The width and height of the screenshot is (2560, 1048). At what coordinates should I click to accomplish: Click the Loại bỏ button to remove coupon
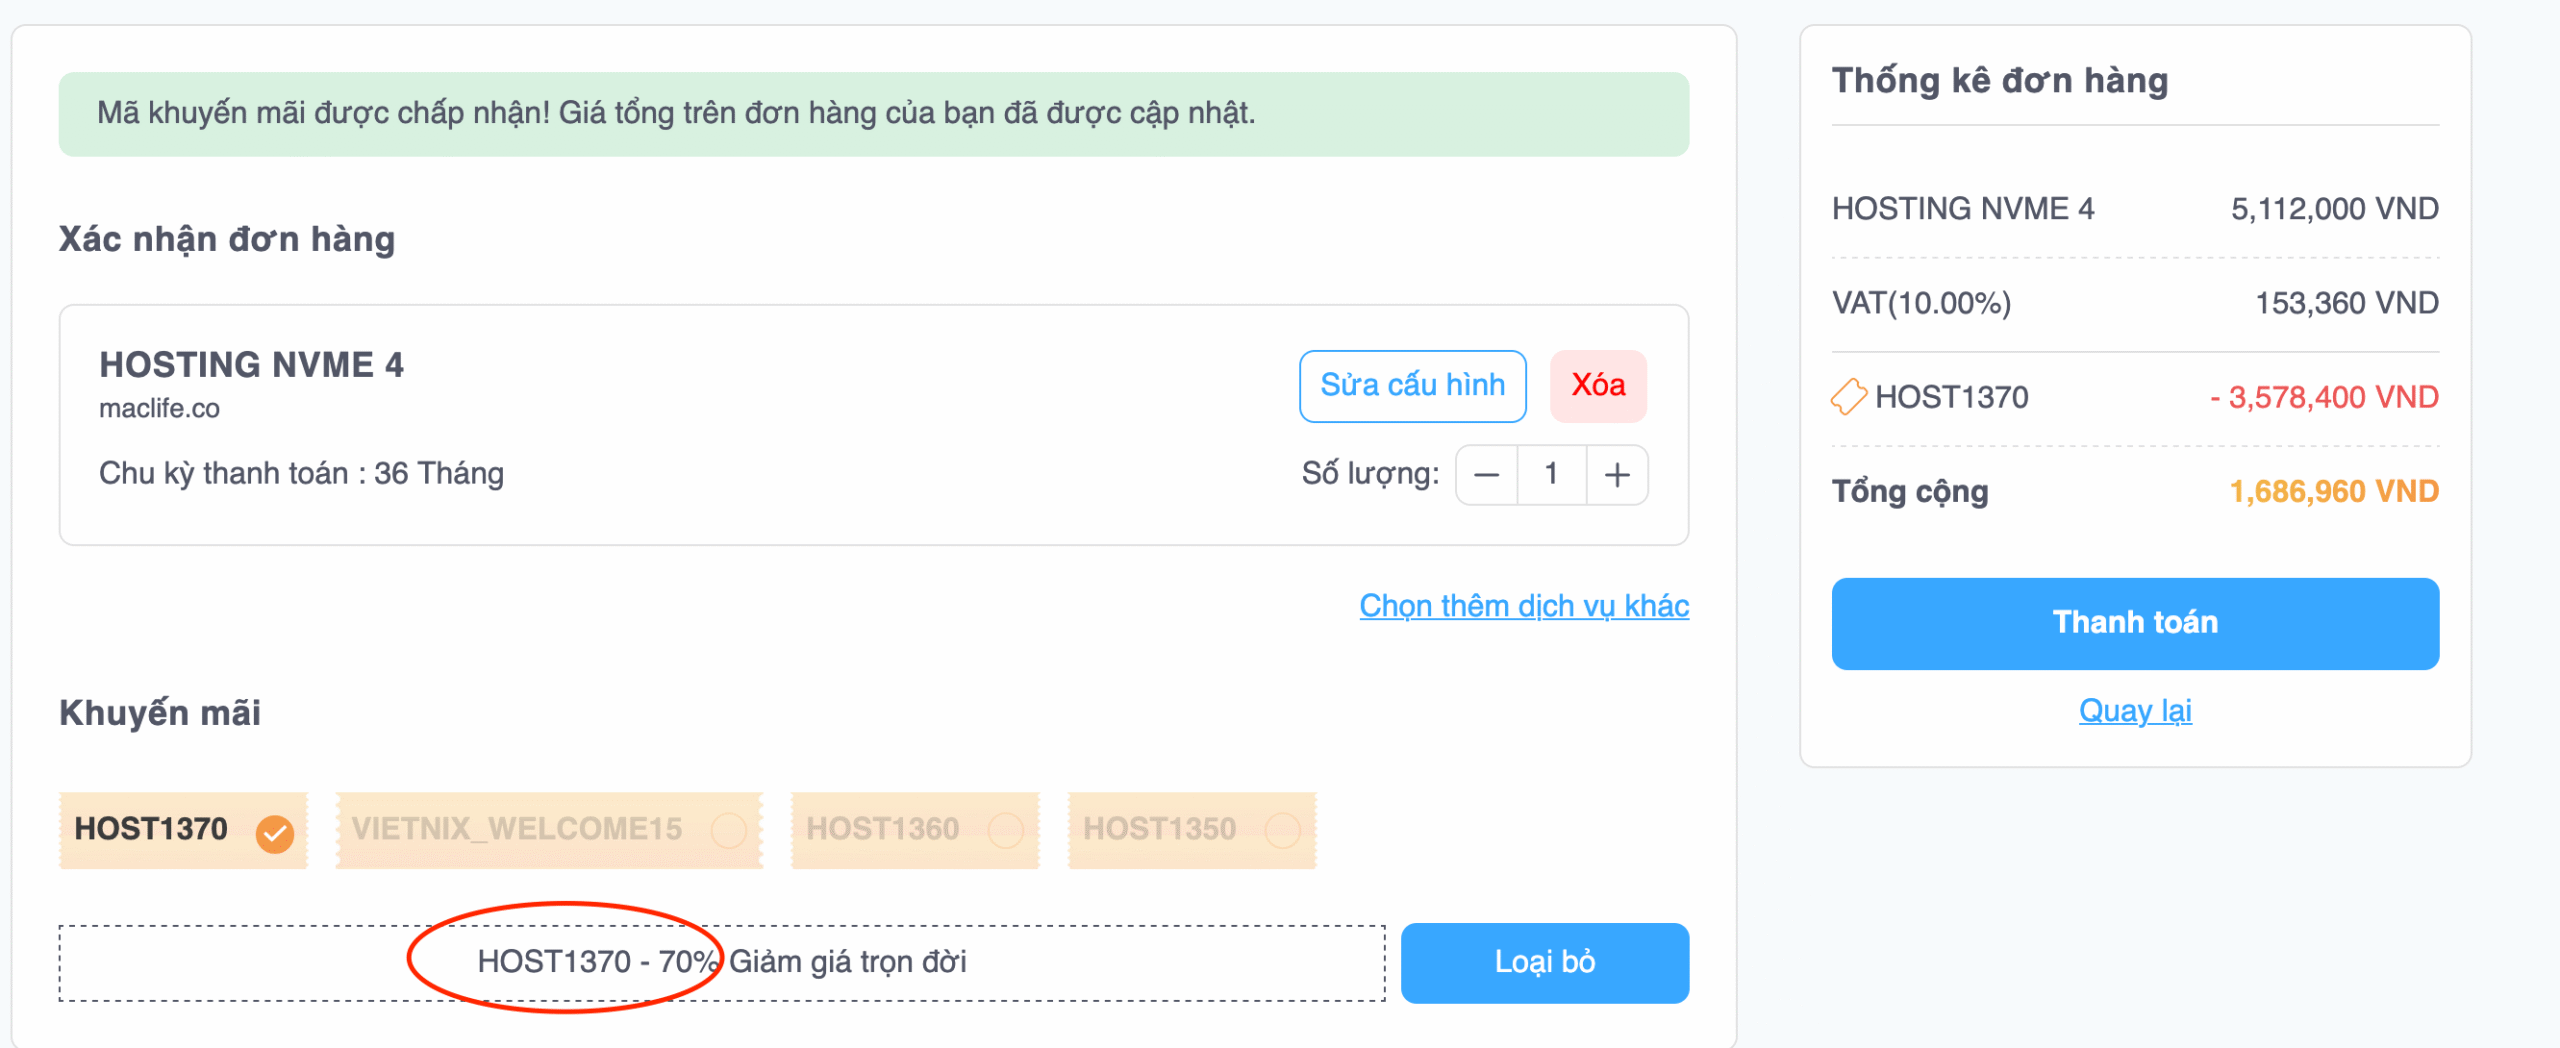click(1544, 962)
